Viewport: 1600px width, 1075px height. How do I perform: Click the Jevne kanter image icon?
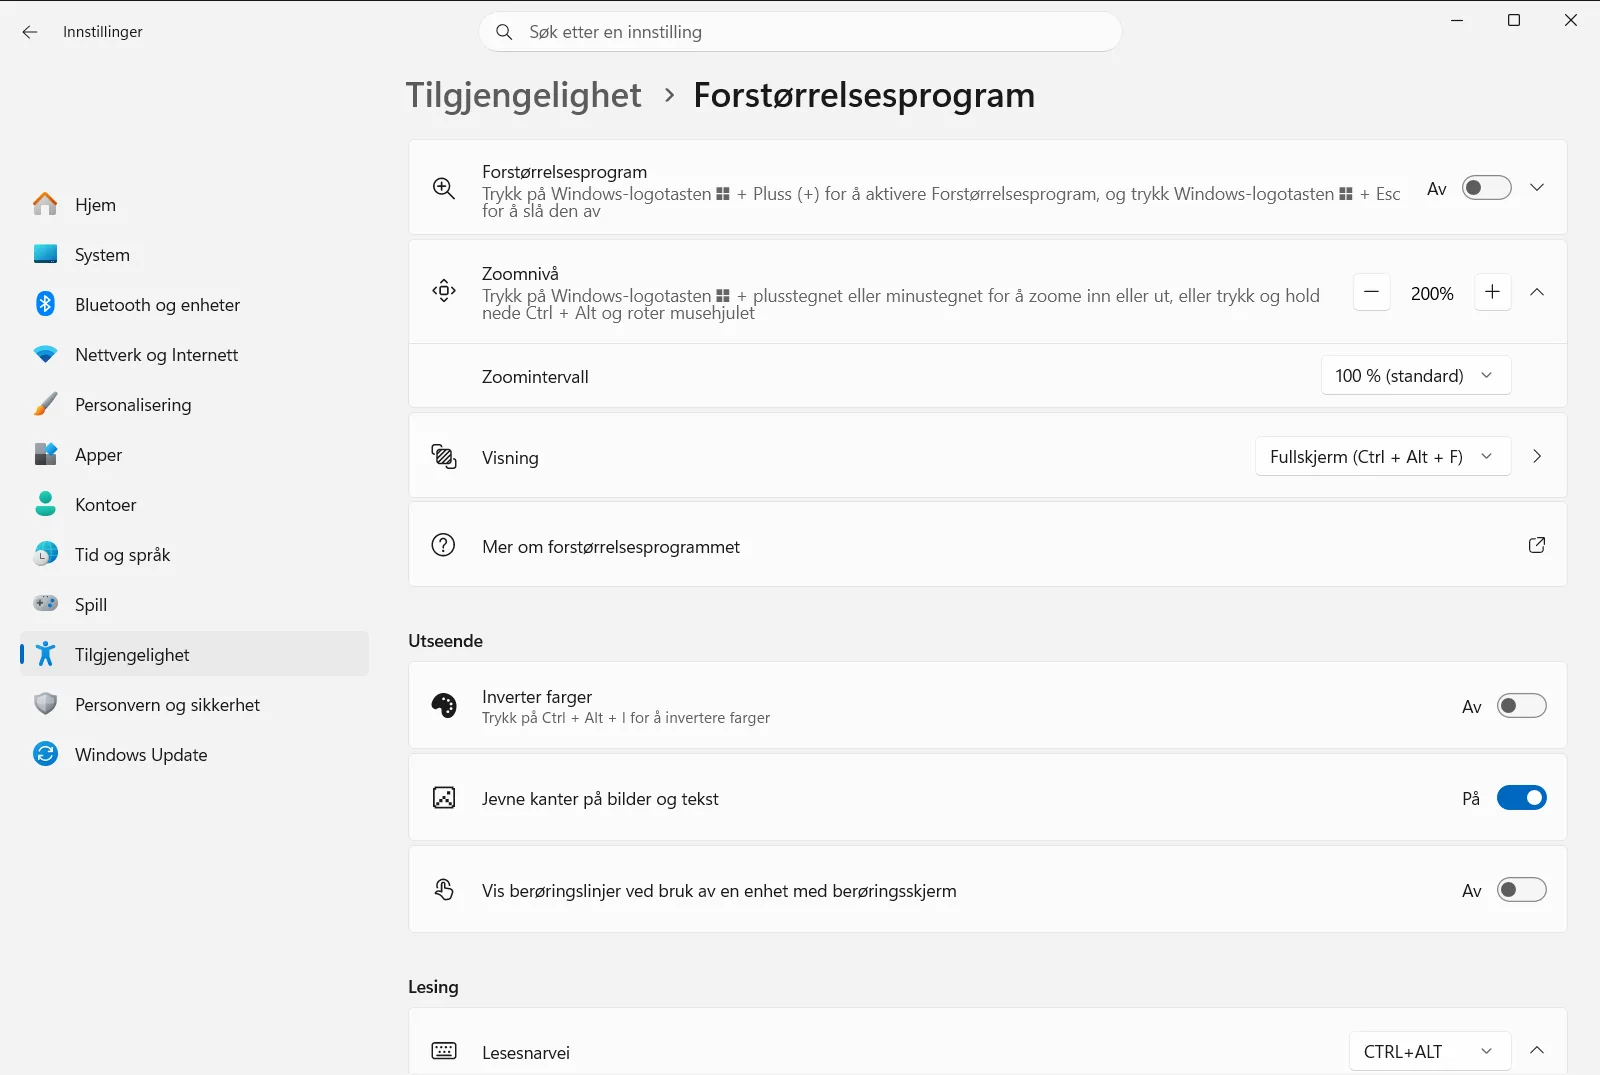point(444,798)
